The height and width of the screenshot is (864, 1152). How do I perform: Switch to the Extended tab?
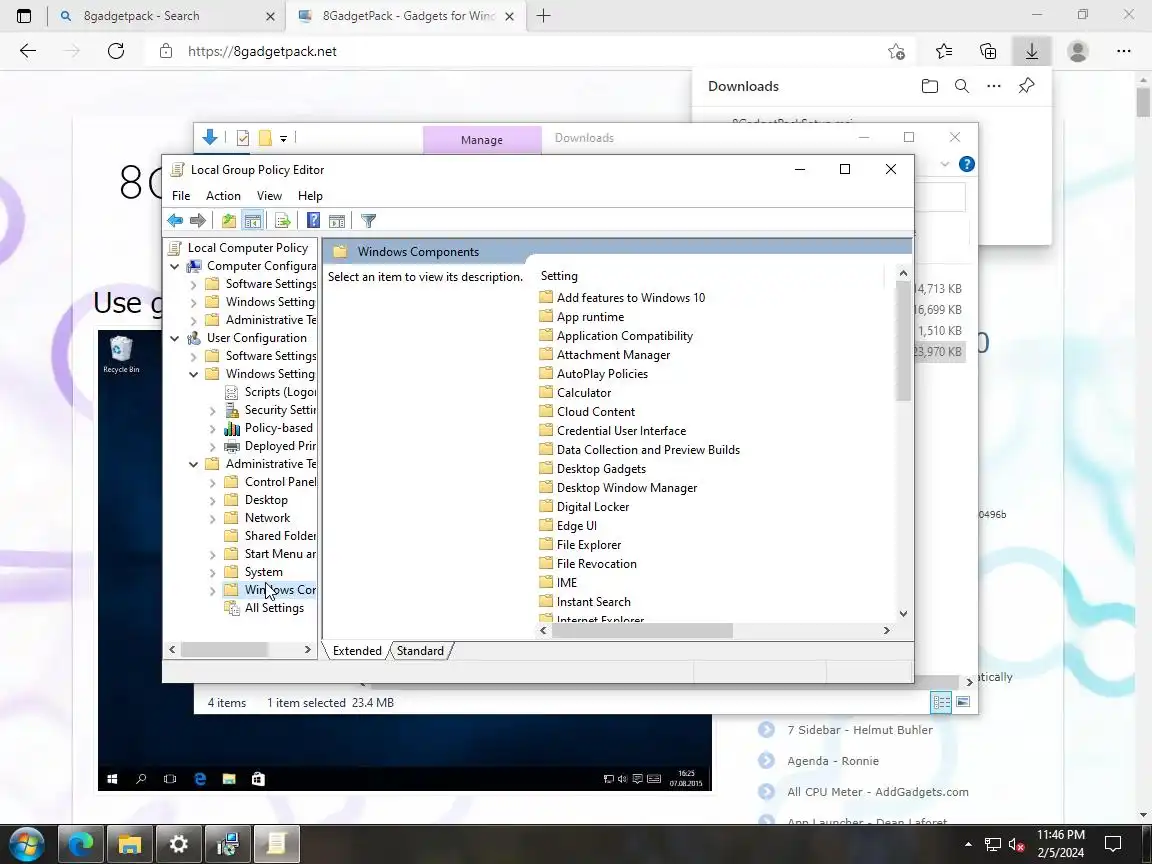[357, 651]
